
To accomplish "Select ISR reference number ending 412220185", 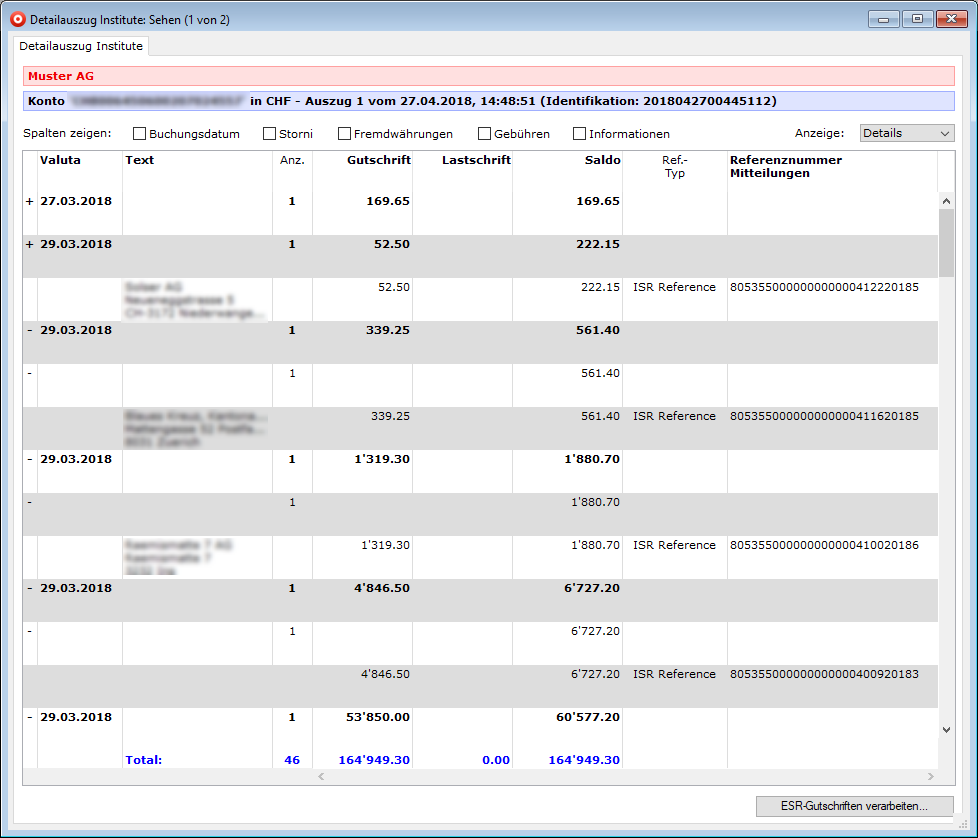I will pos(824,287).
